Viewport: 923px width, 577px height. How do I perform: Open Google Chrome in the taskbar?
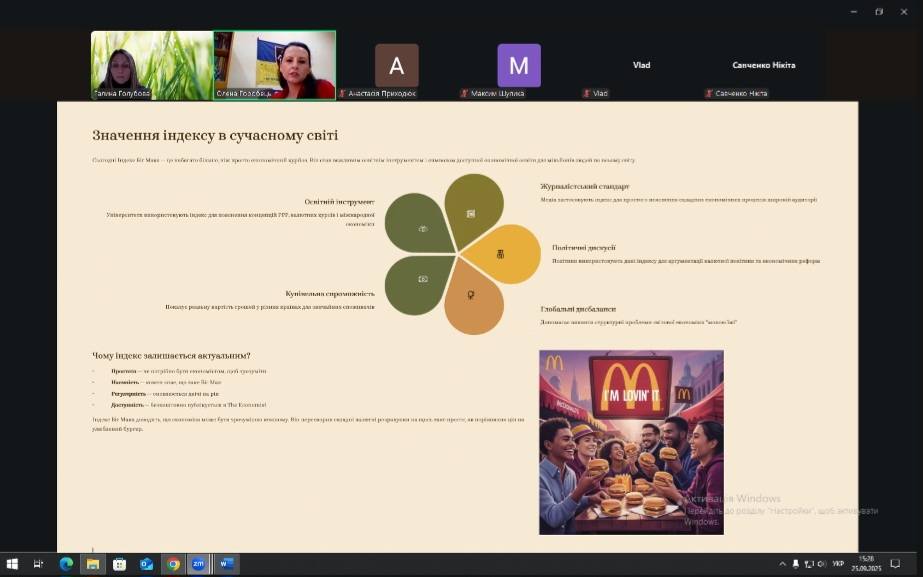173,564
